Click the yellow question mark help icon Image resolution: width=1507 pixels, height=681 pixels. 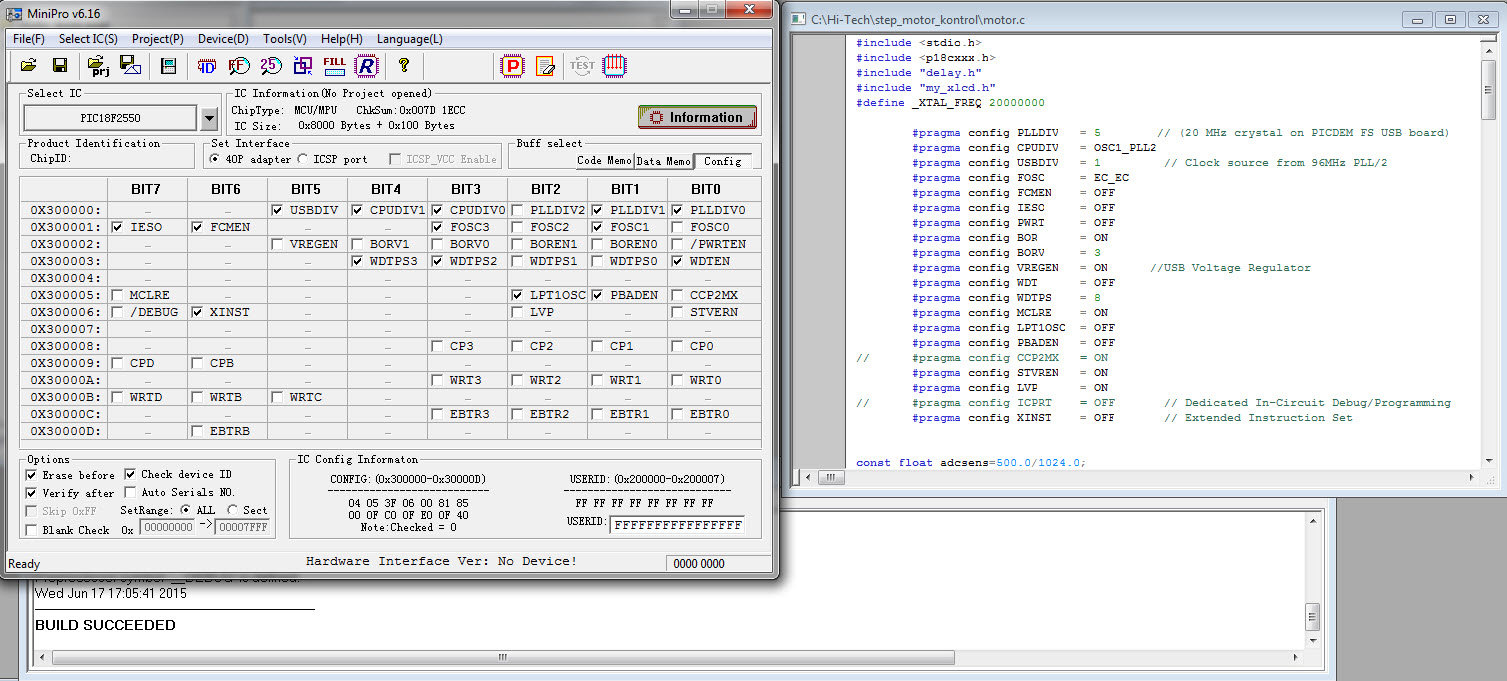click(404, 66)
